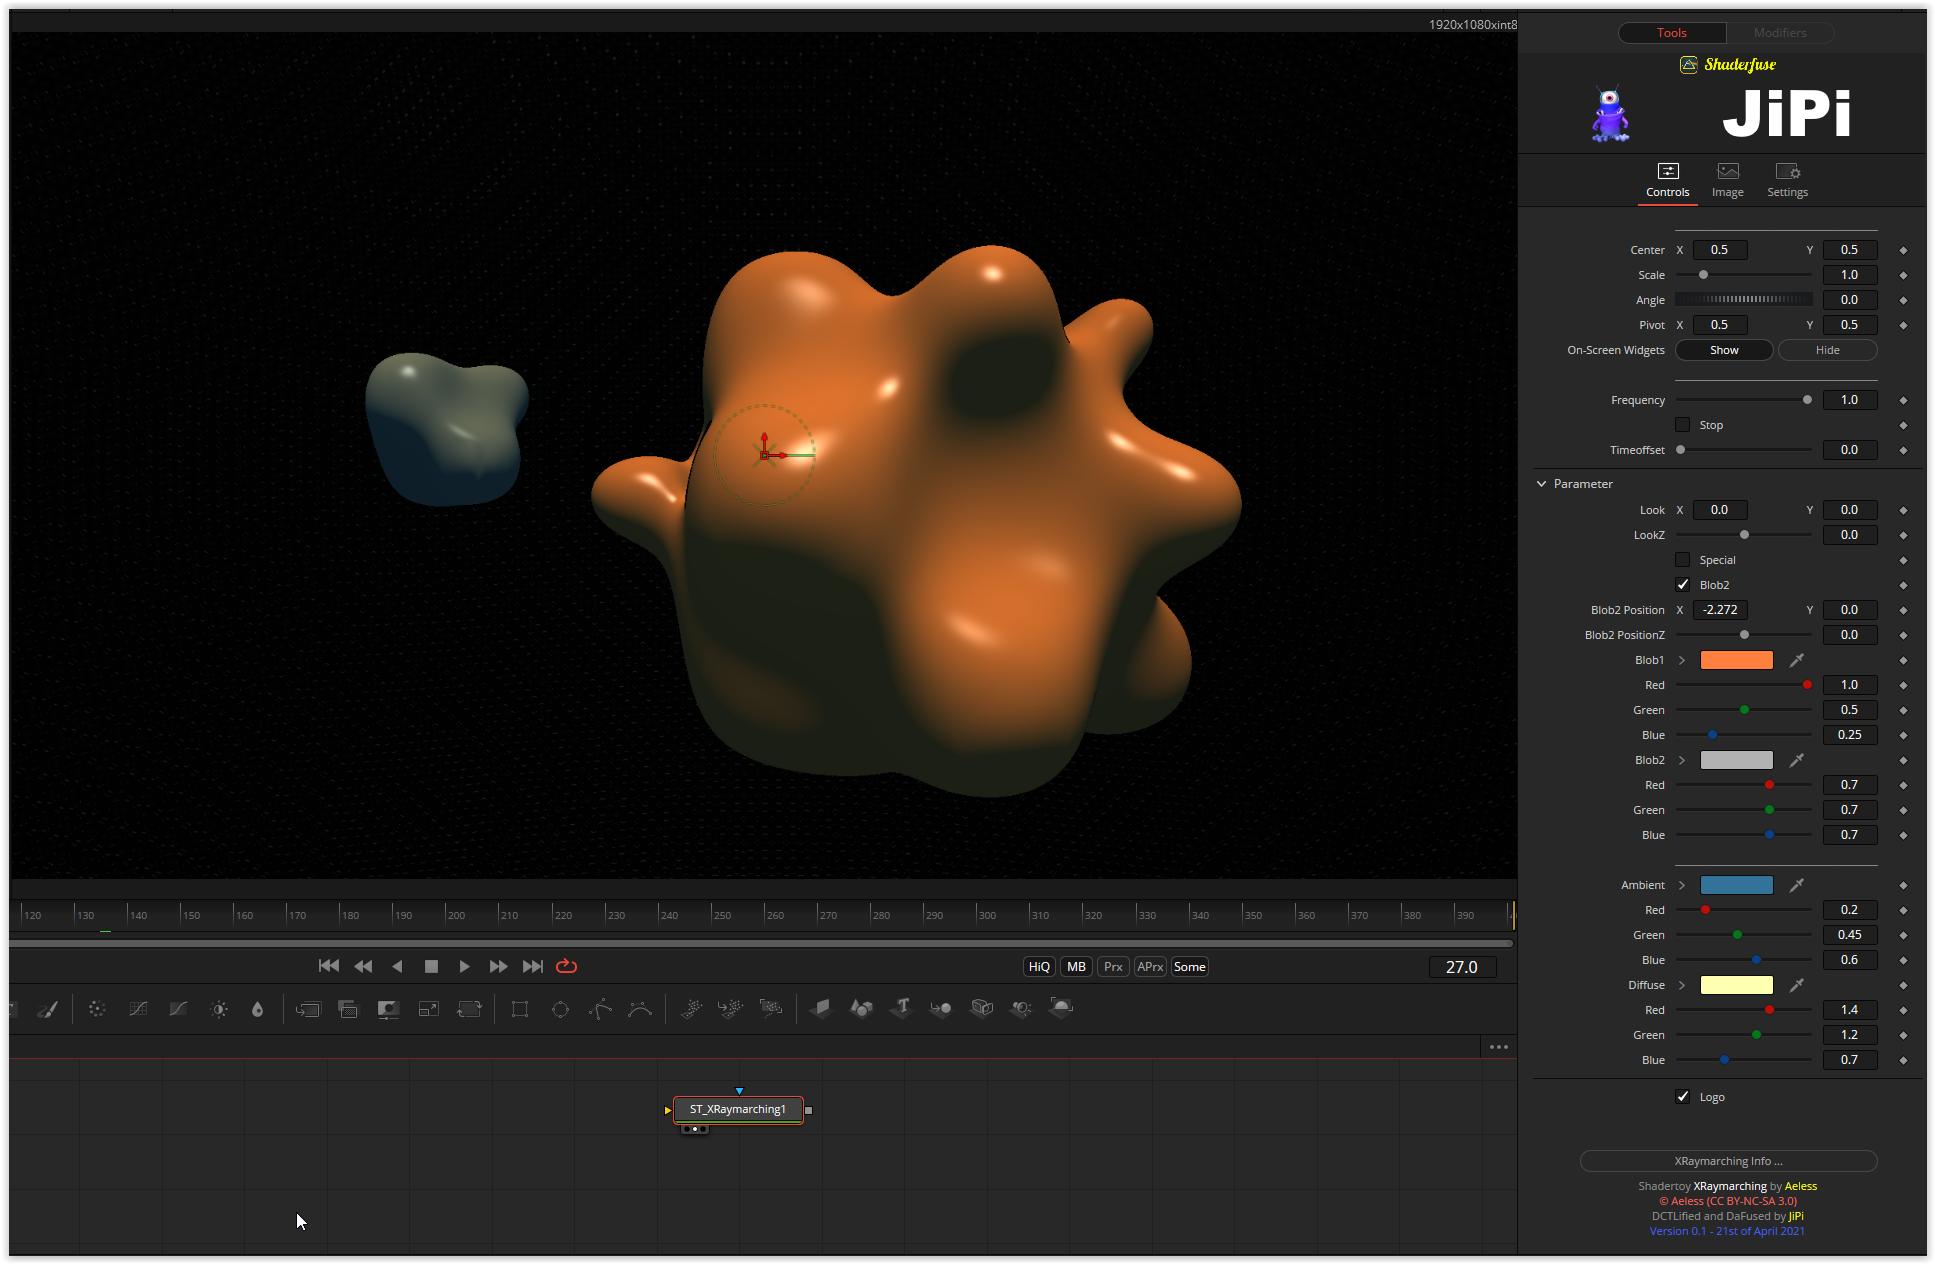Image resolution: width=1935 pixels, height=1264 pixels.
Task: Add a pRender particle node
Action: [x=771, y=1009]
